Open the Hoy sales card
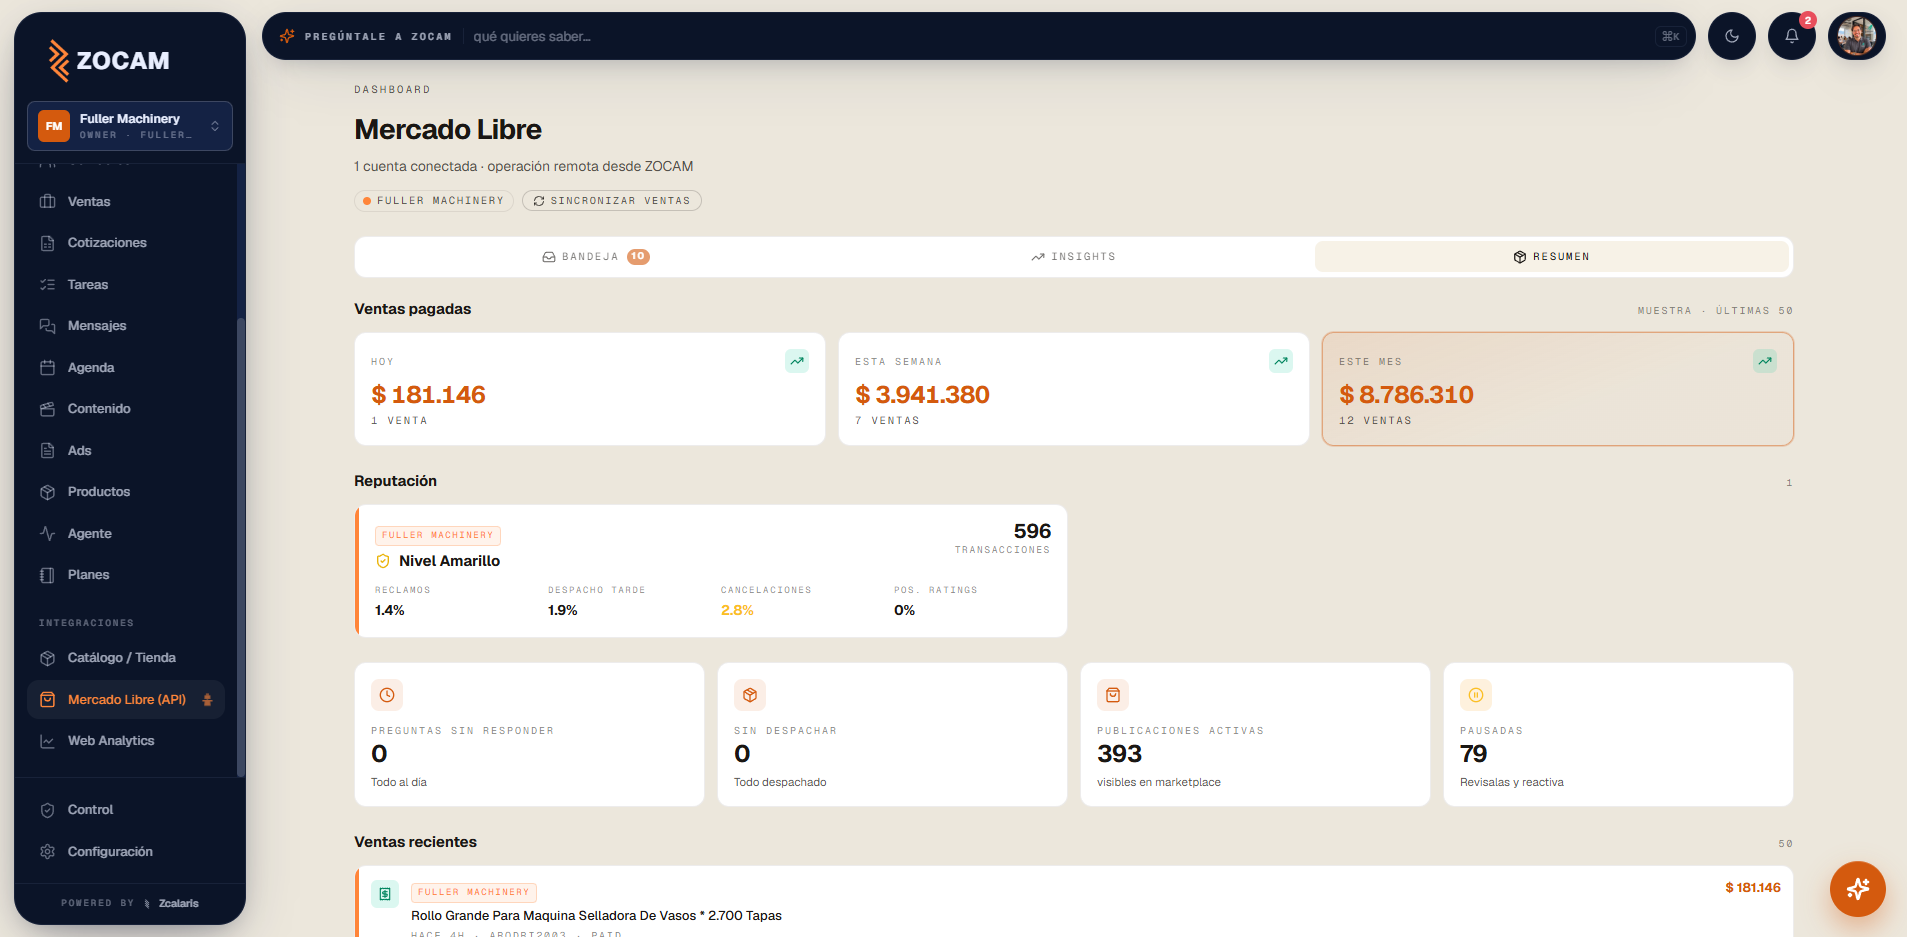1907x937 pixels. click(x=590, y=389)
